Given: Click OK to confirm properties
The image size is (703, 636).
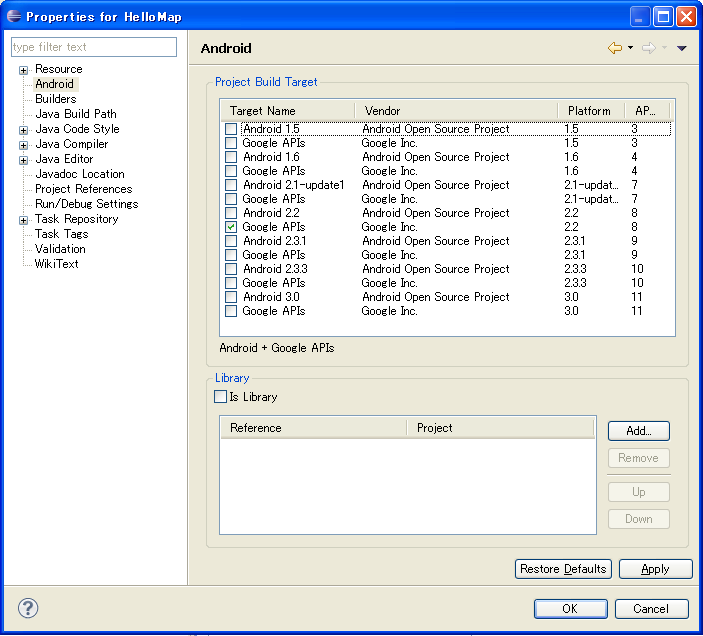Looking at the screenshot, I should (570, 609).
